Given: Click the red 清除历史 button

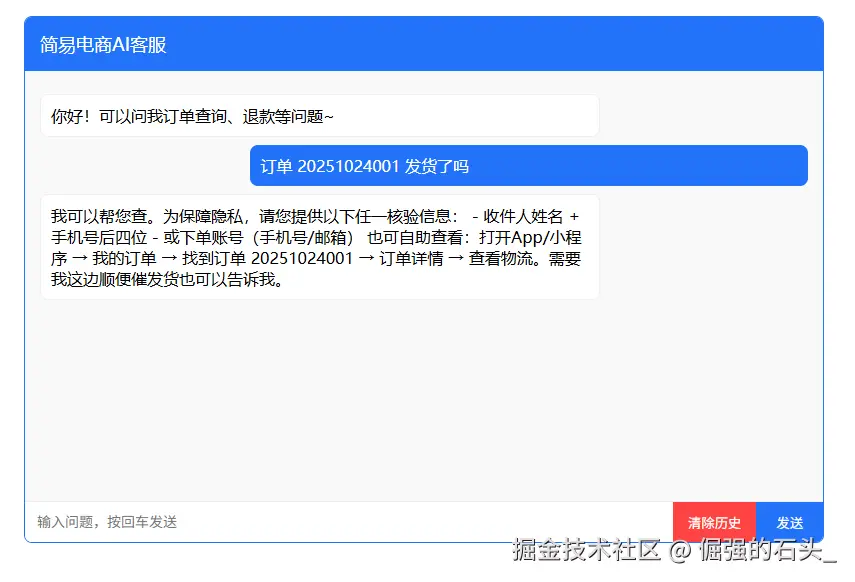Looking at the screenshot, I should (713, 521).
